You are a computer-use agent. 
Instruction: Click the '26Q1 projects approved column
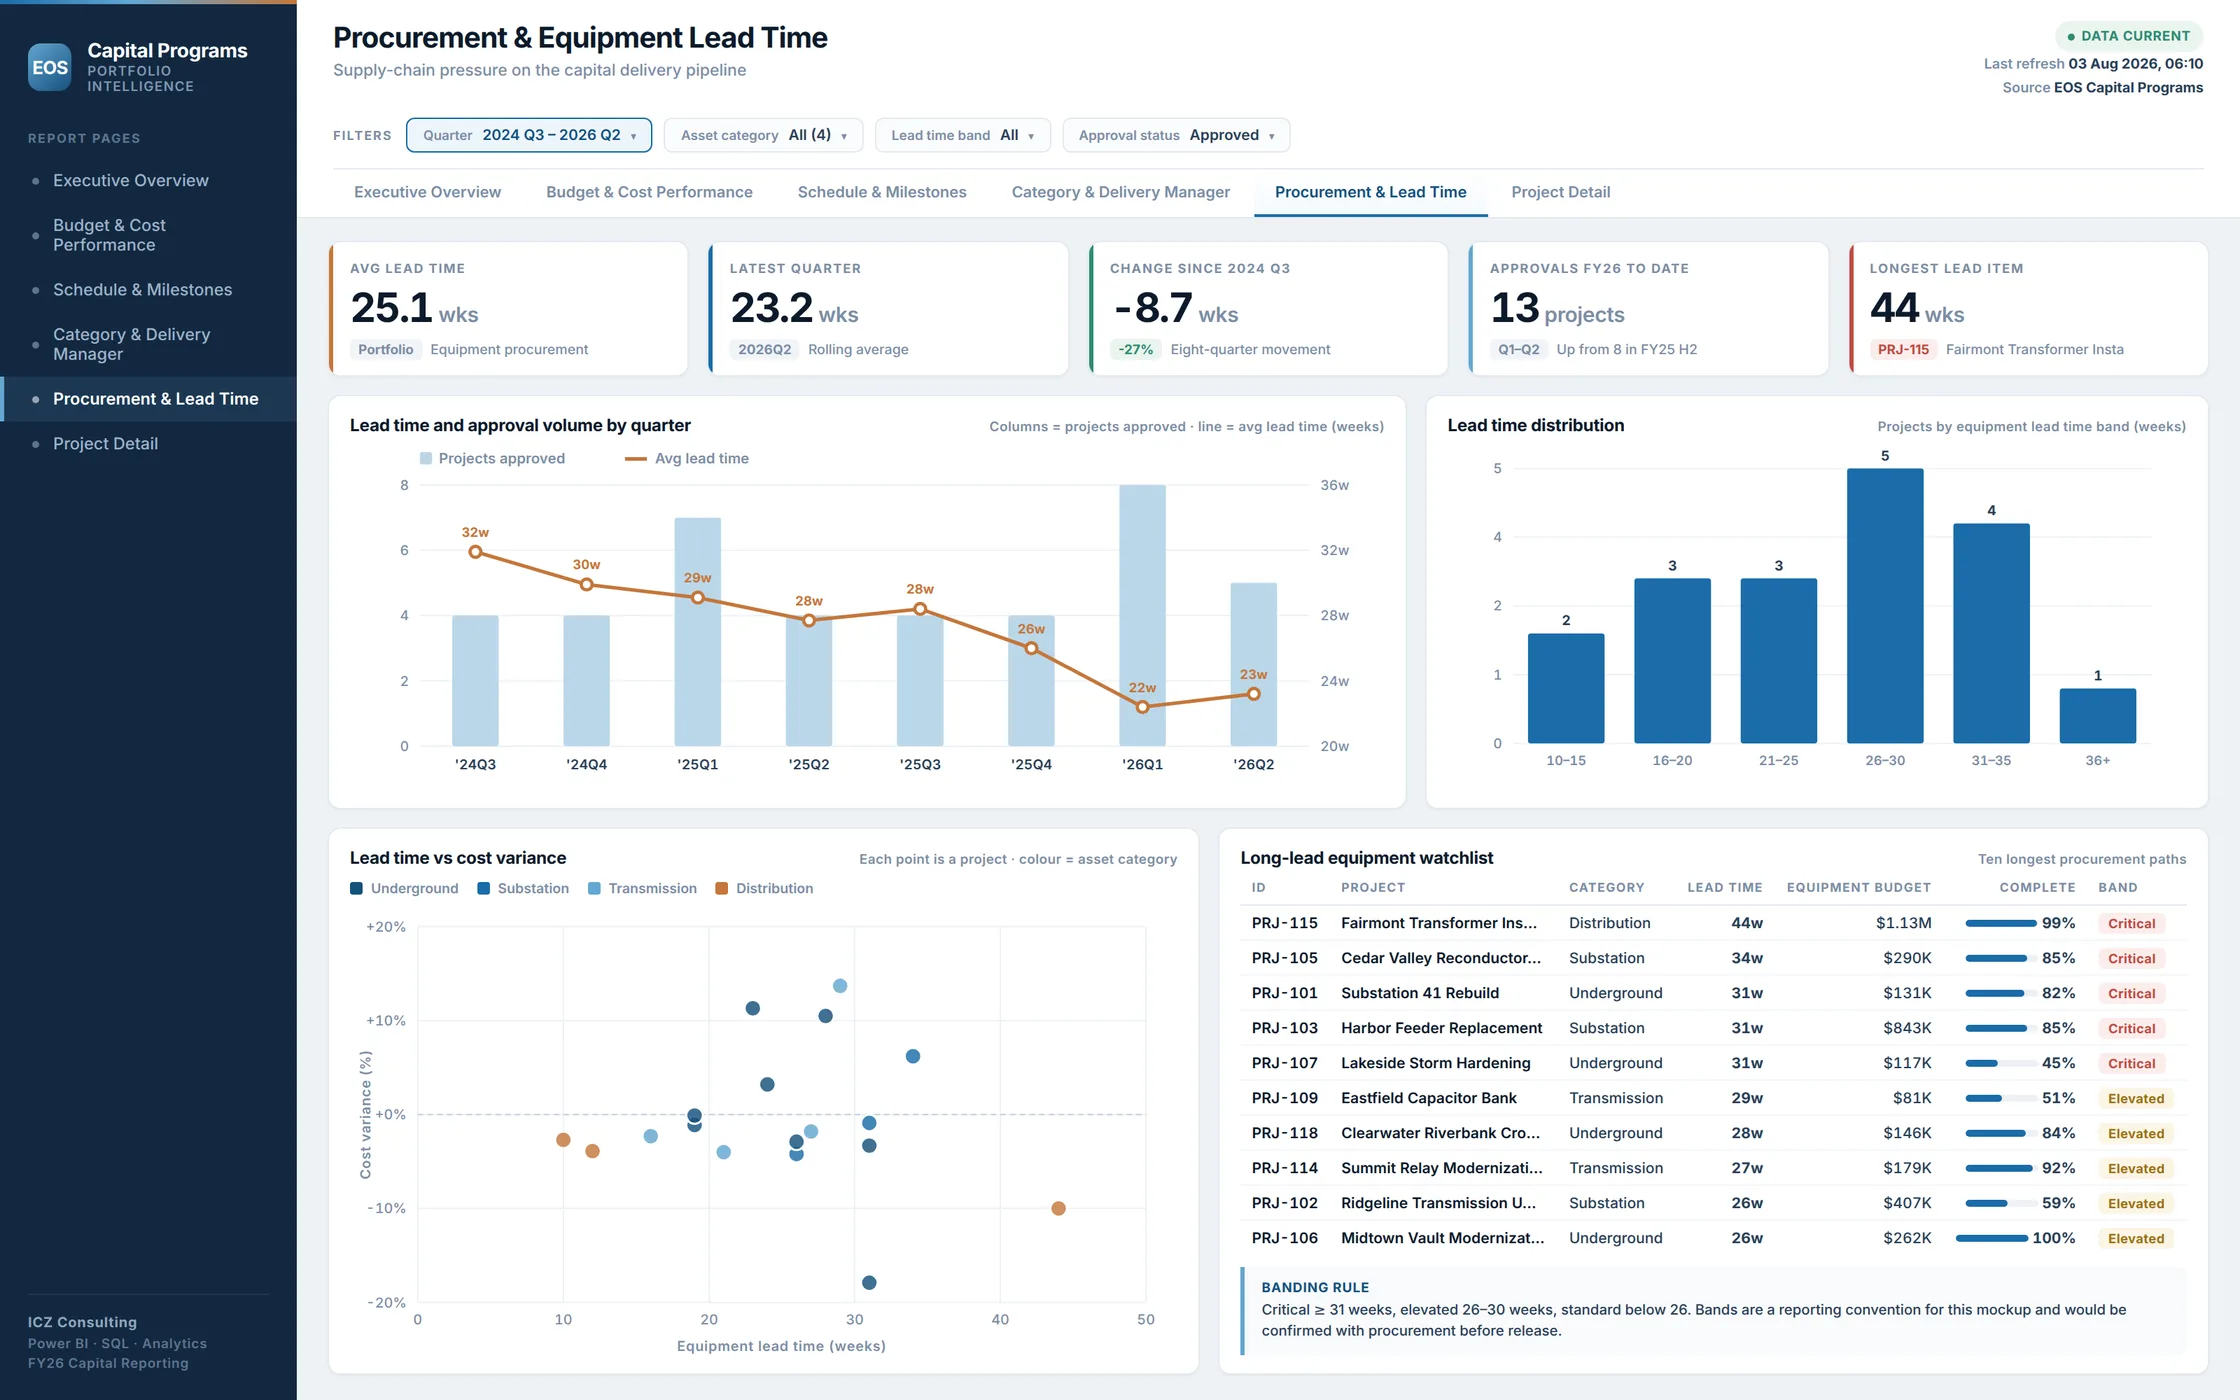[1142, 615]
